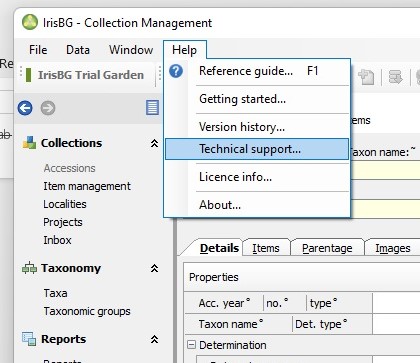Click the Taxonomy section icon
This screenshot has width=420, height=363.
tap(29, 268)
